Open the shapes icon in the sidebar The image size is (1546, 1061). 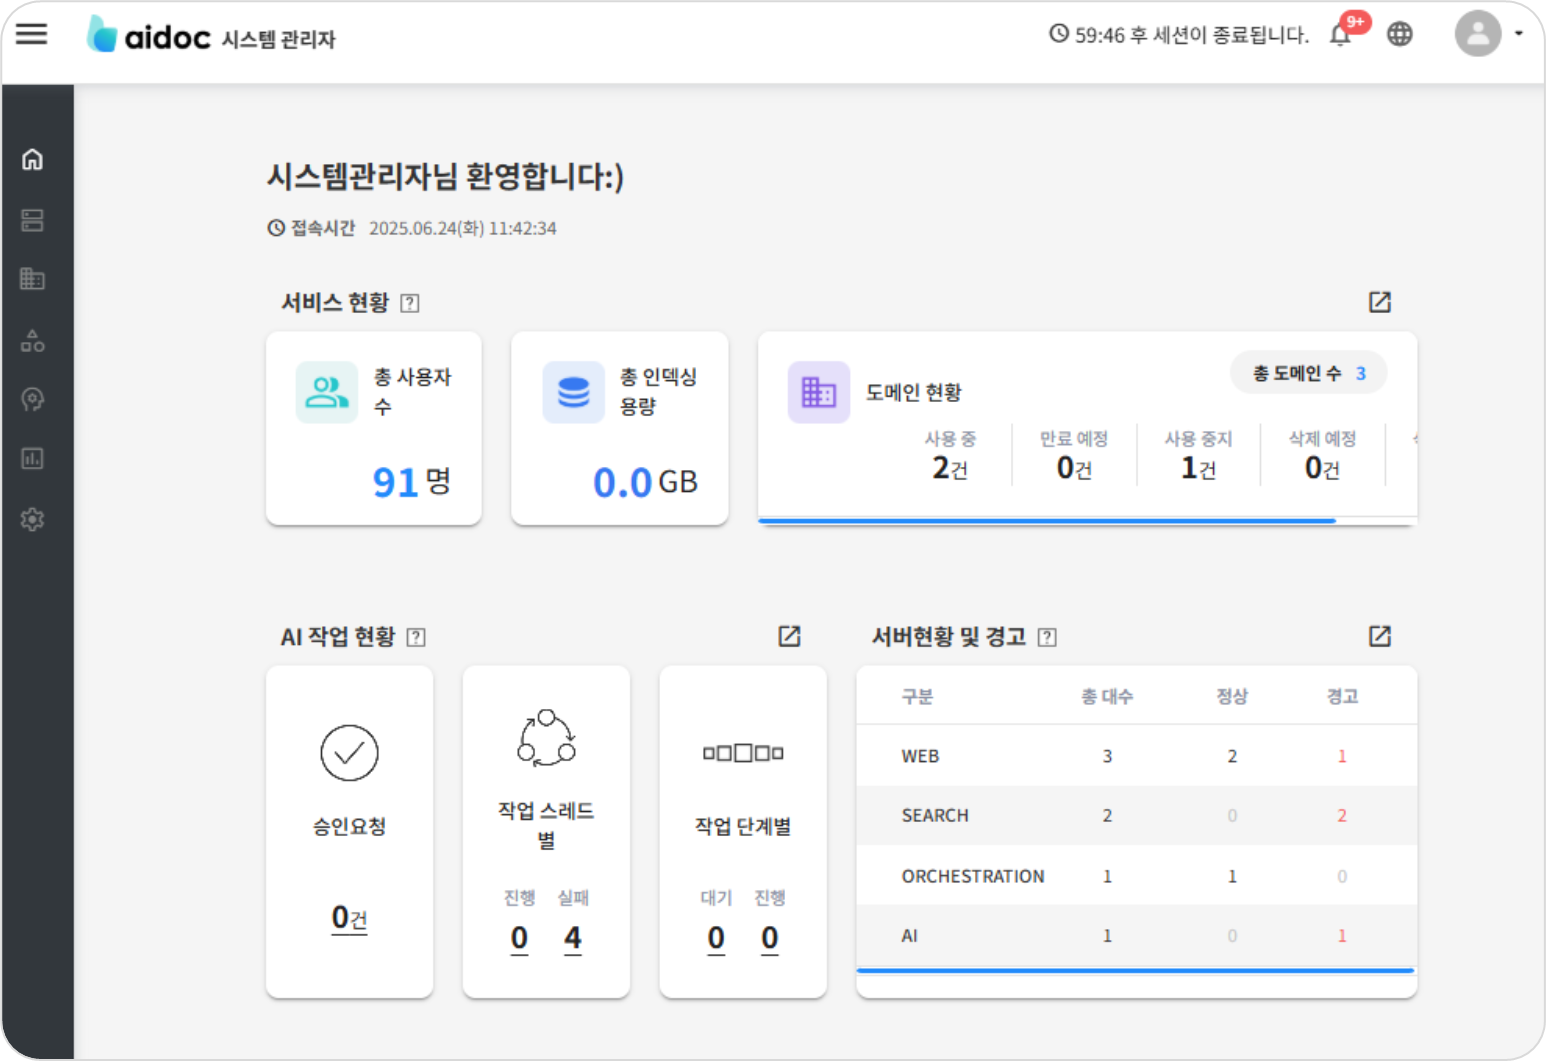point(33,341)
